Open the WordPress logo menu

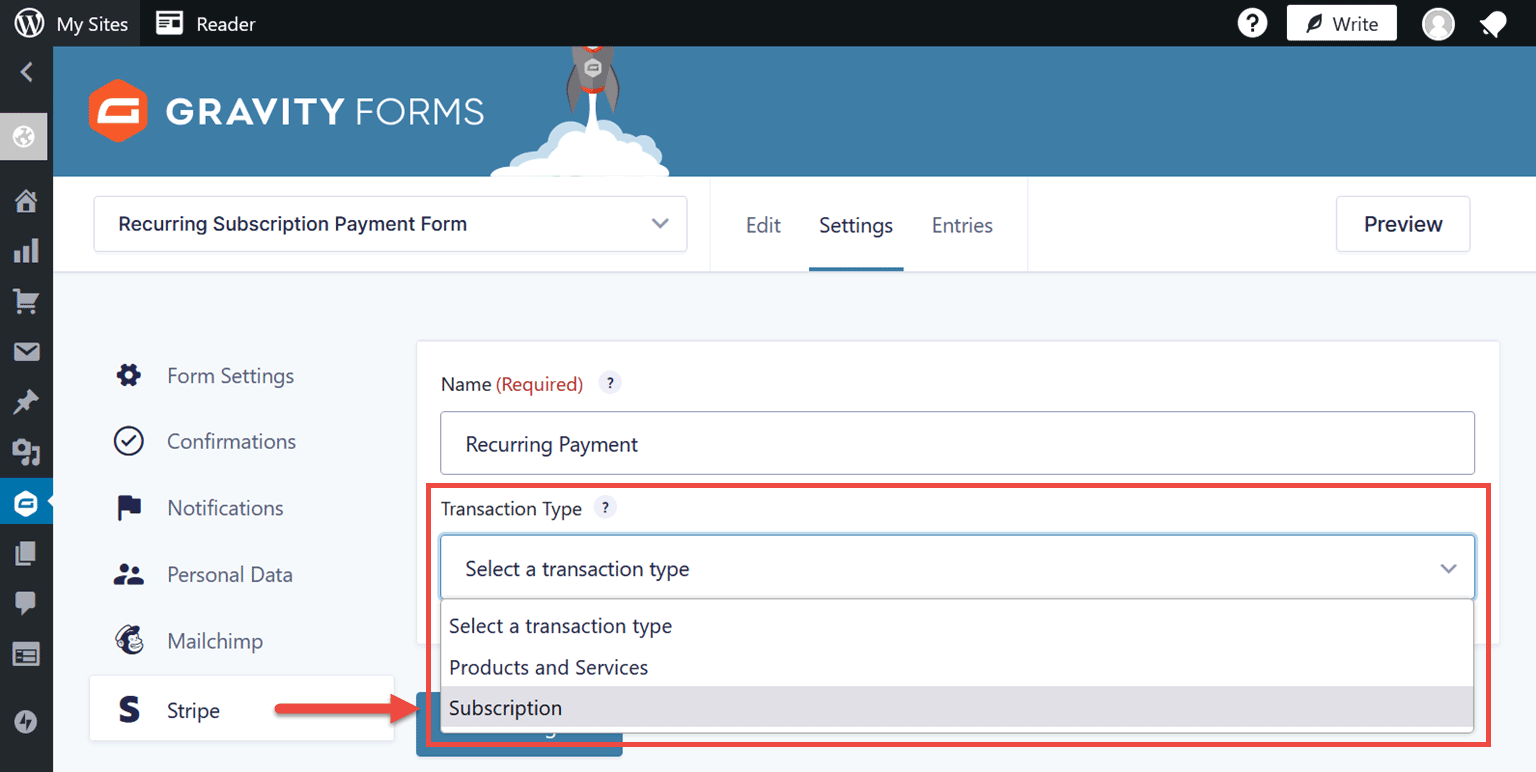click(x=29, y=23)
